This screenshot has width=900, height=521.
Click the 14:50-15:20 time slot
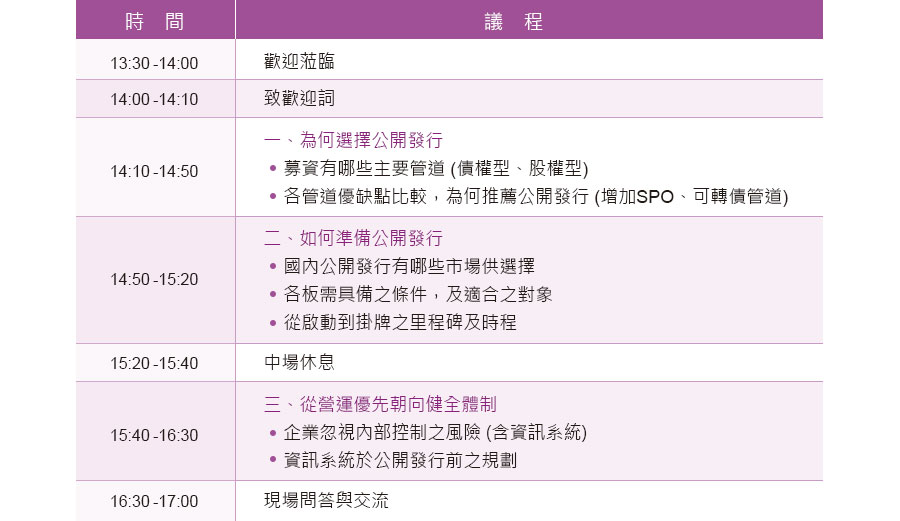click(x=155, y=280)
